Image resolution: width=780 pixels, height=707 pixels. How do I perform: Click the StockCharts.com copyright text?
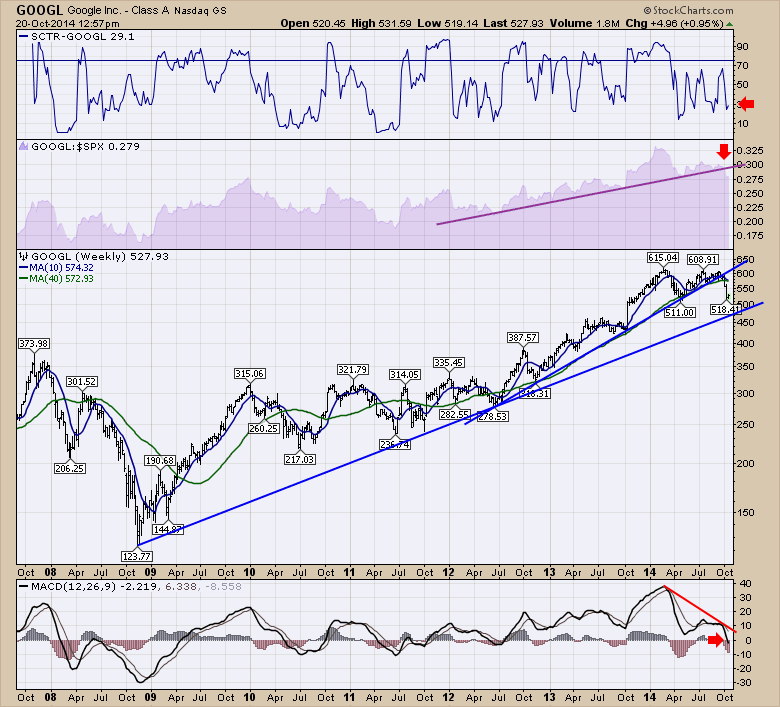[688, 10]
